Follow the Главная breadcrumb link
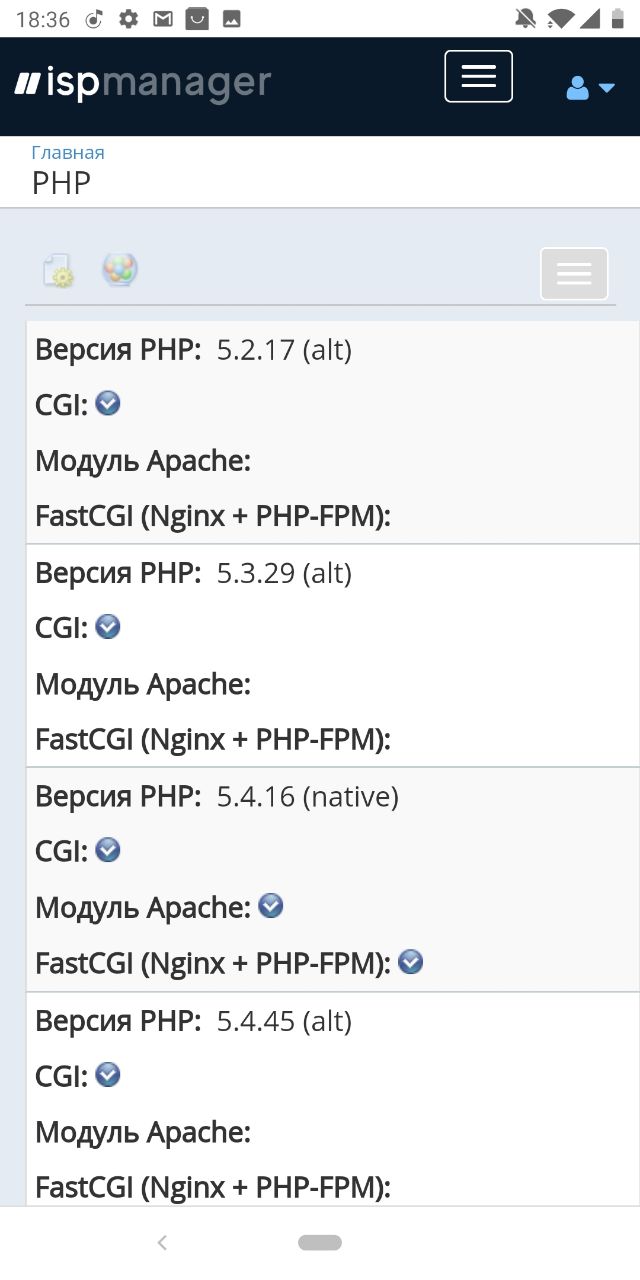The image size is (640, 1280). [x=68, y=153]
